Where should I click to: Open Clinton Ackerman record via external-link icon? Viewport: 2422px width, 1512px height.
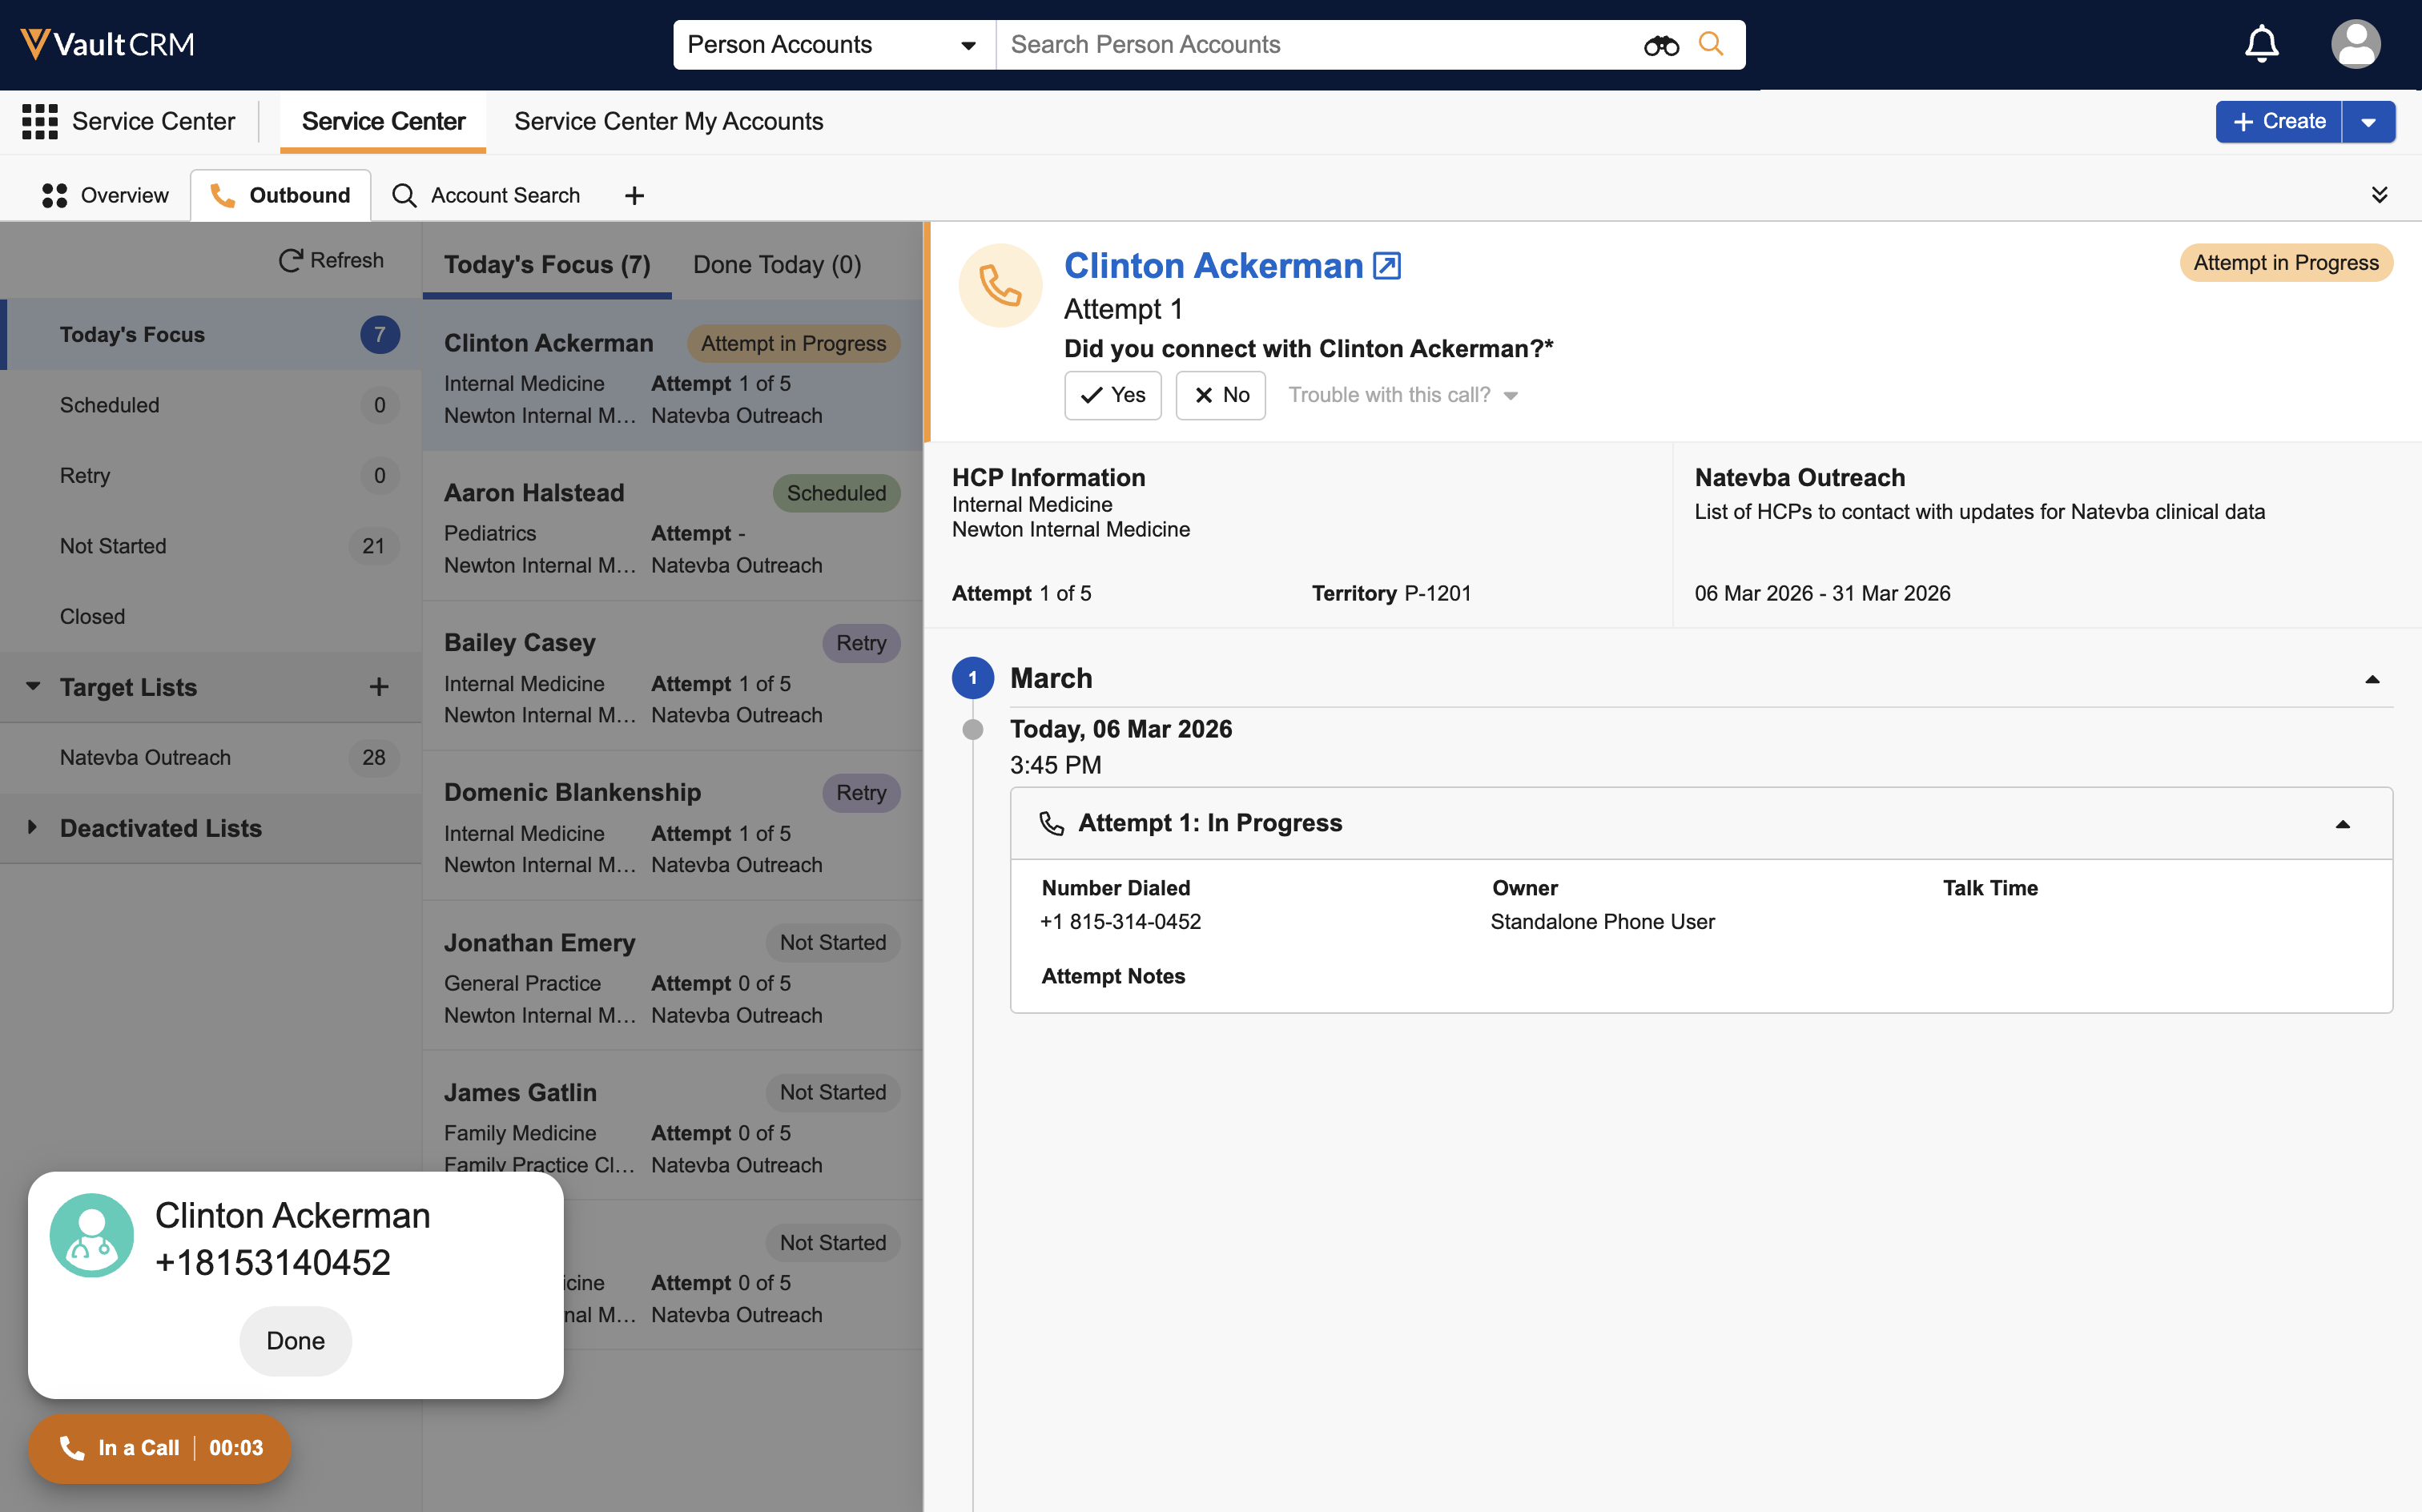(x=1387, y=266)
